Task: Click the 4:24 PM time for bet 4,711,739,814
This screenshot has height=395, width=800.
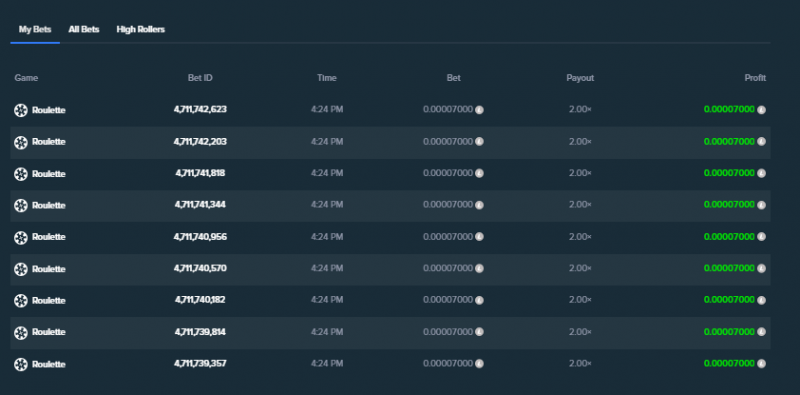Action: 327,332
